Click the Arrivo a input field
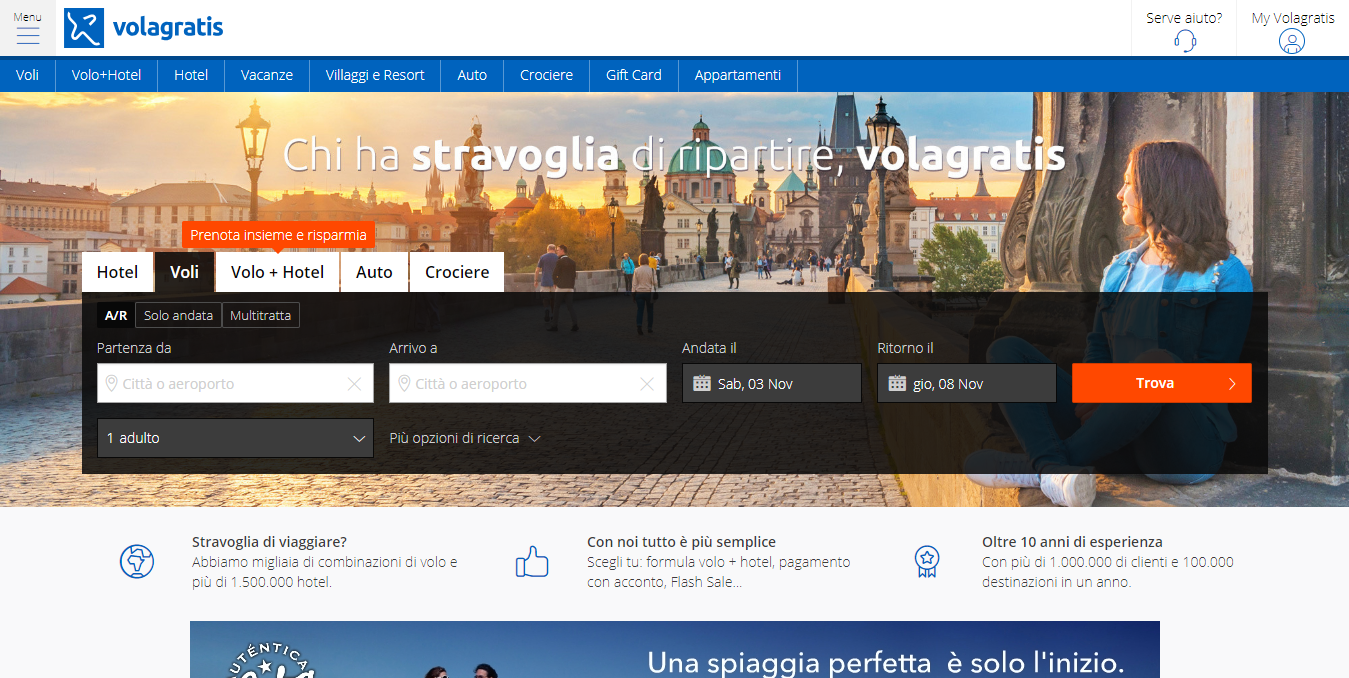 click(528, 383)
